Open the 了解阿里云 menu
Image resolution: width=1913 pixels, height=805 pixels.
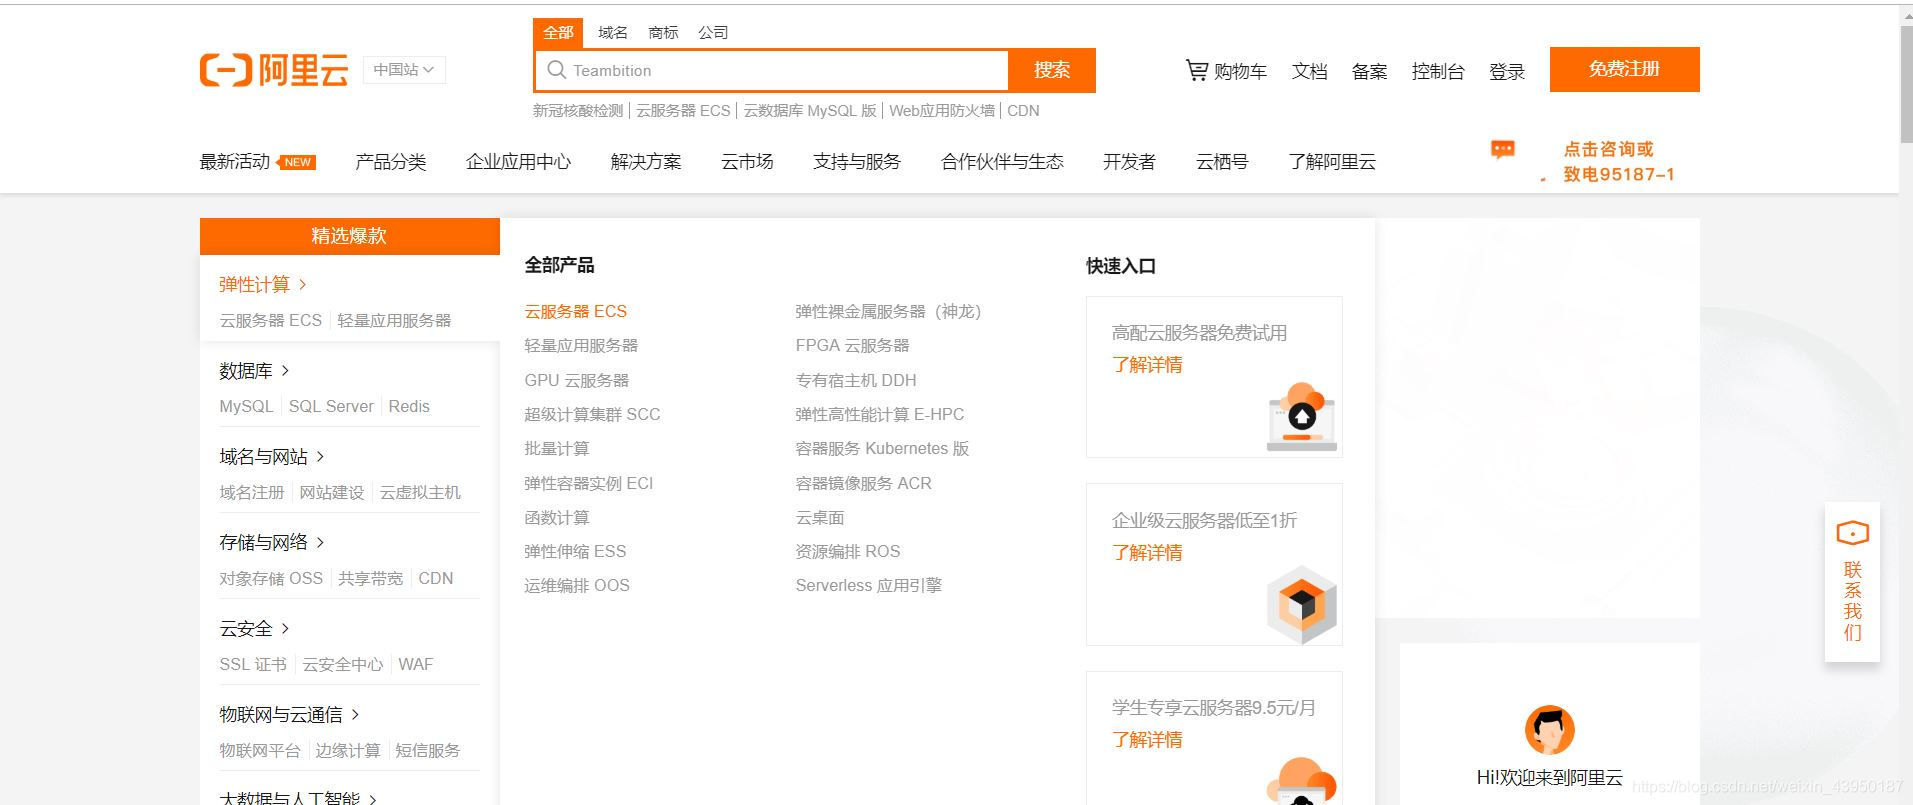coord(1332,162)
